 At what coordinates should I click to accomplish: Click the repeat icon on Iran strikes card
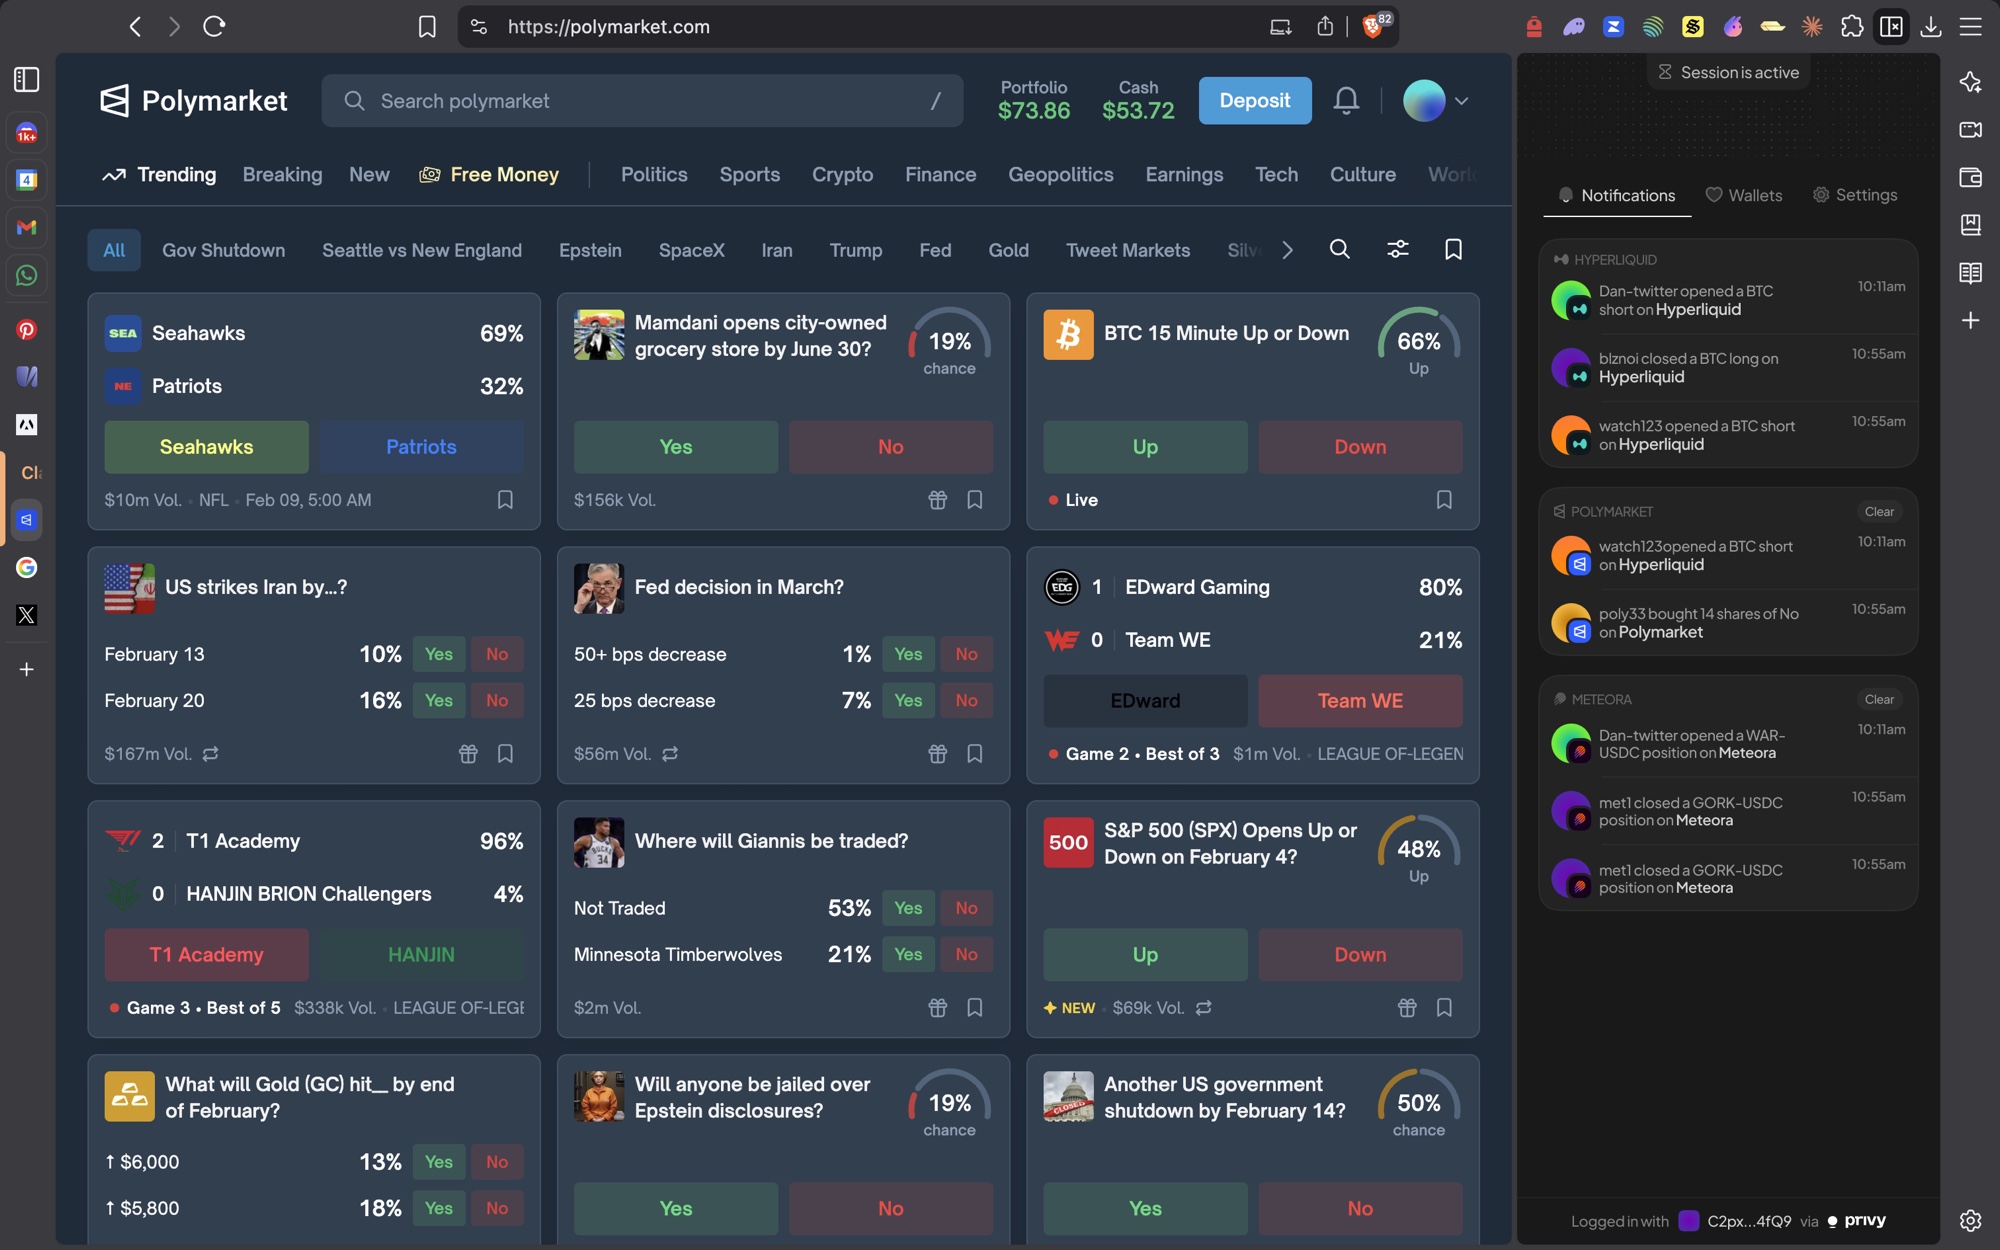click(x=210, y=753)
